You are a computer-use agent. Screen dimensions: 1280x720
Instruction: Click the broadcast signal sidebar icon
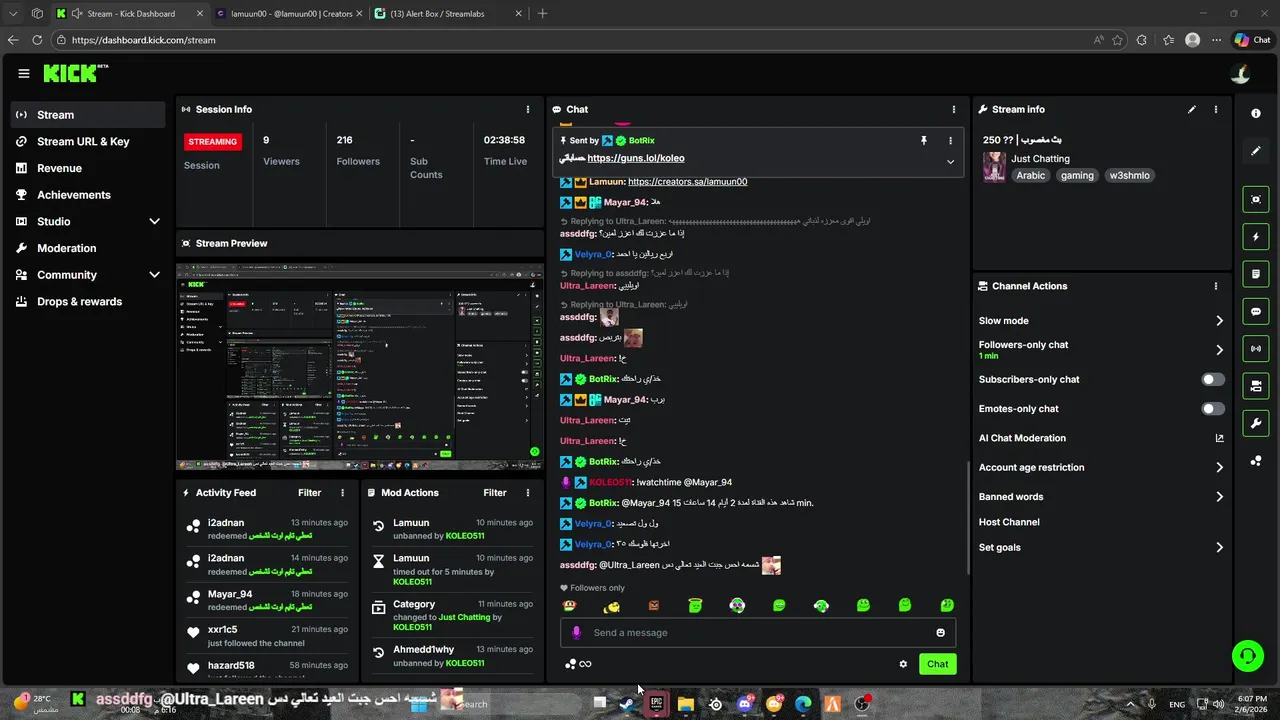[1256, 348]
